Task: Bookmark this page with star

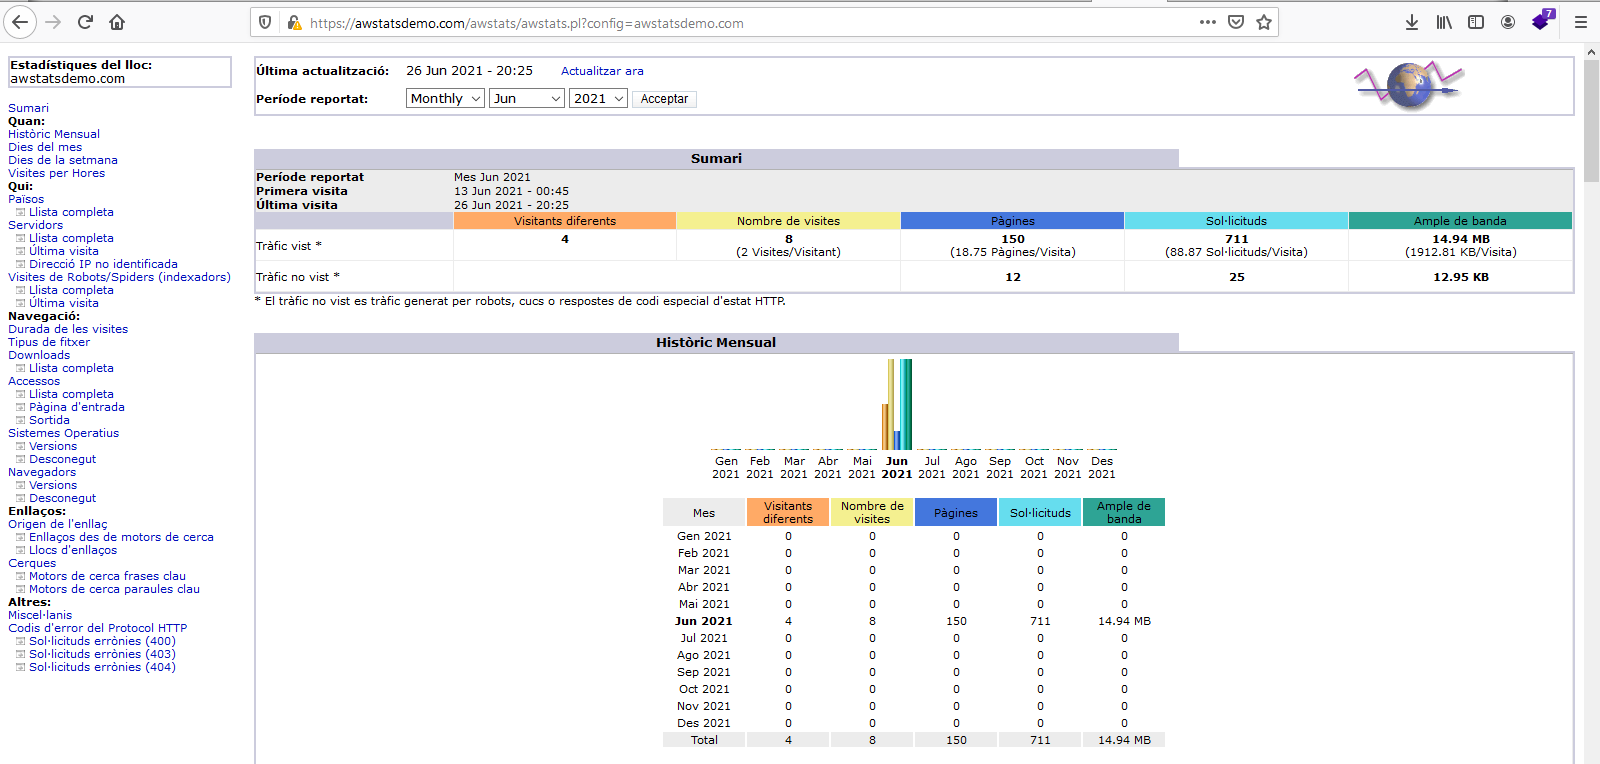Action: pyautogui.click(x=1264, y=22)
